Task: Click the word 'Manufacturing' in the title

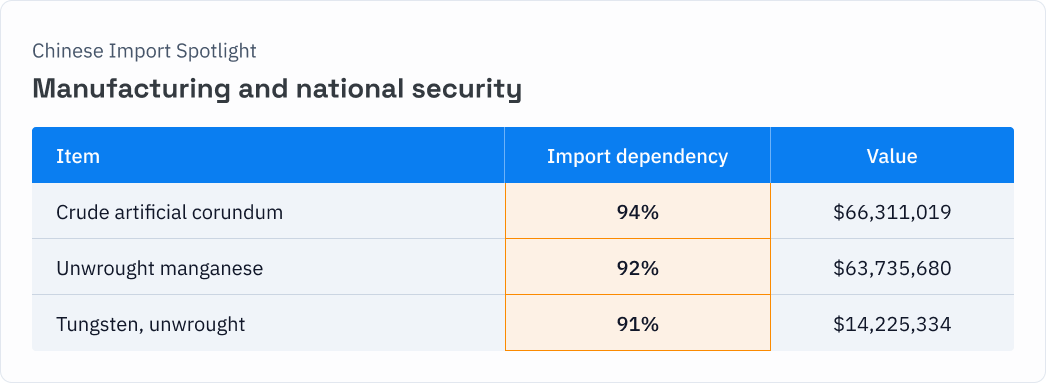Action: (131, 87)
